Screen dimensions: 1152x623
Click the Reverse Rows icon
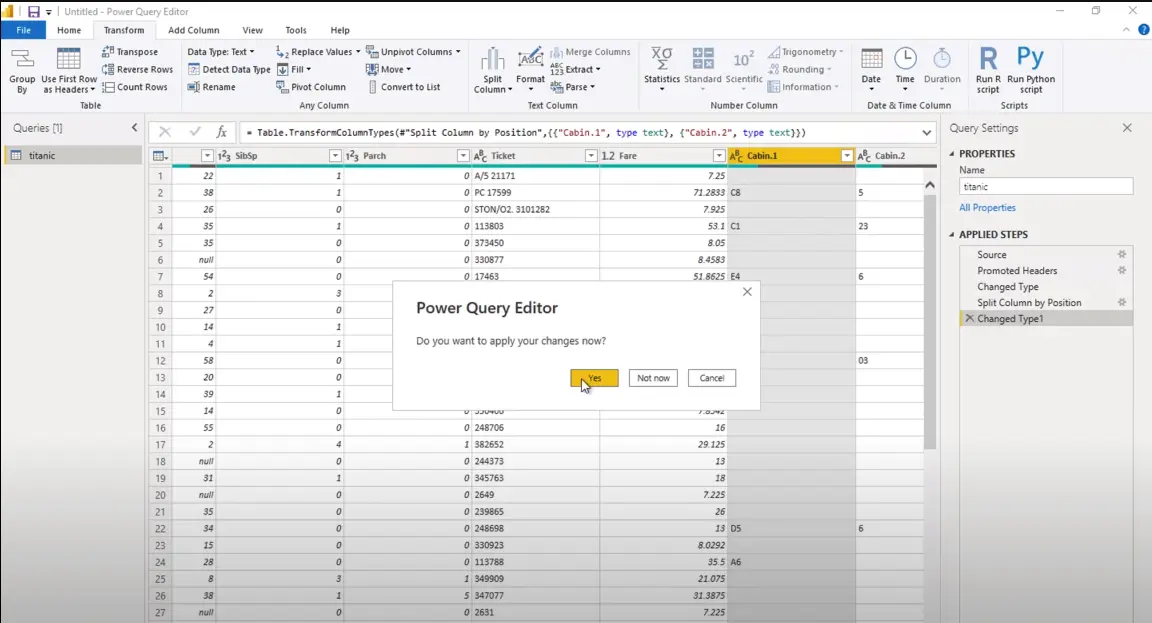pos(108,69)
